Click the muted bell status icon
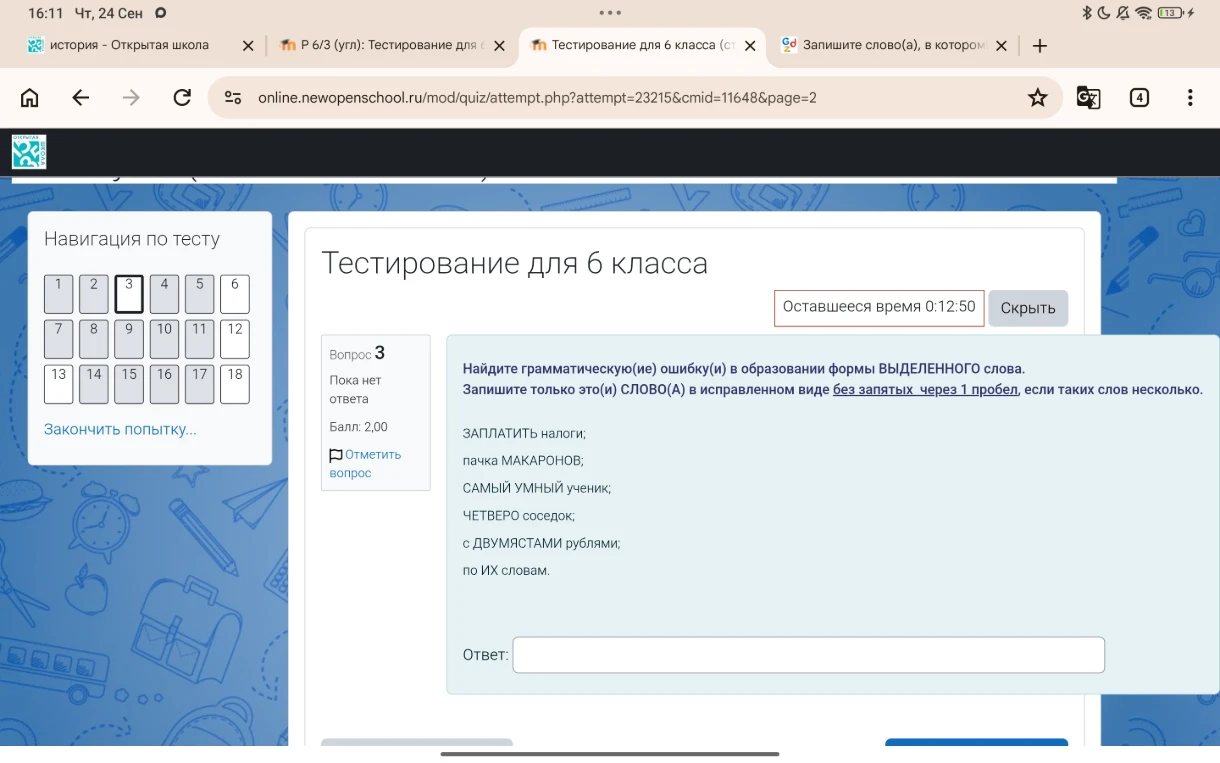The height and width of the screenshot is (763, 1220). point(1123,13)
